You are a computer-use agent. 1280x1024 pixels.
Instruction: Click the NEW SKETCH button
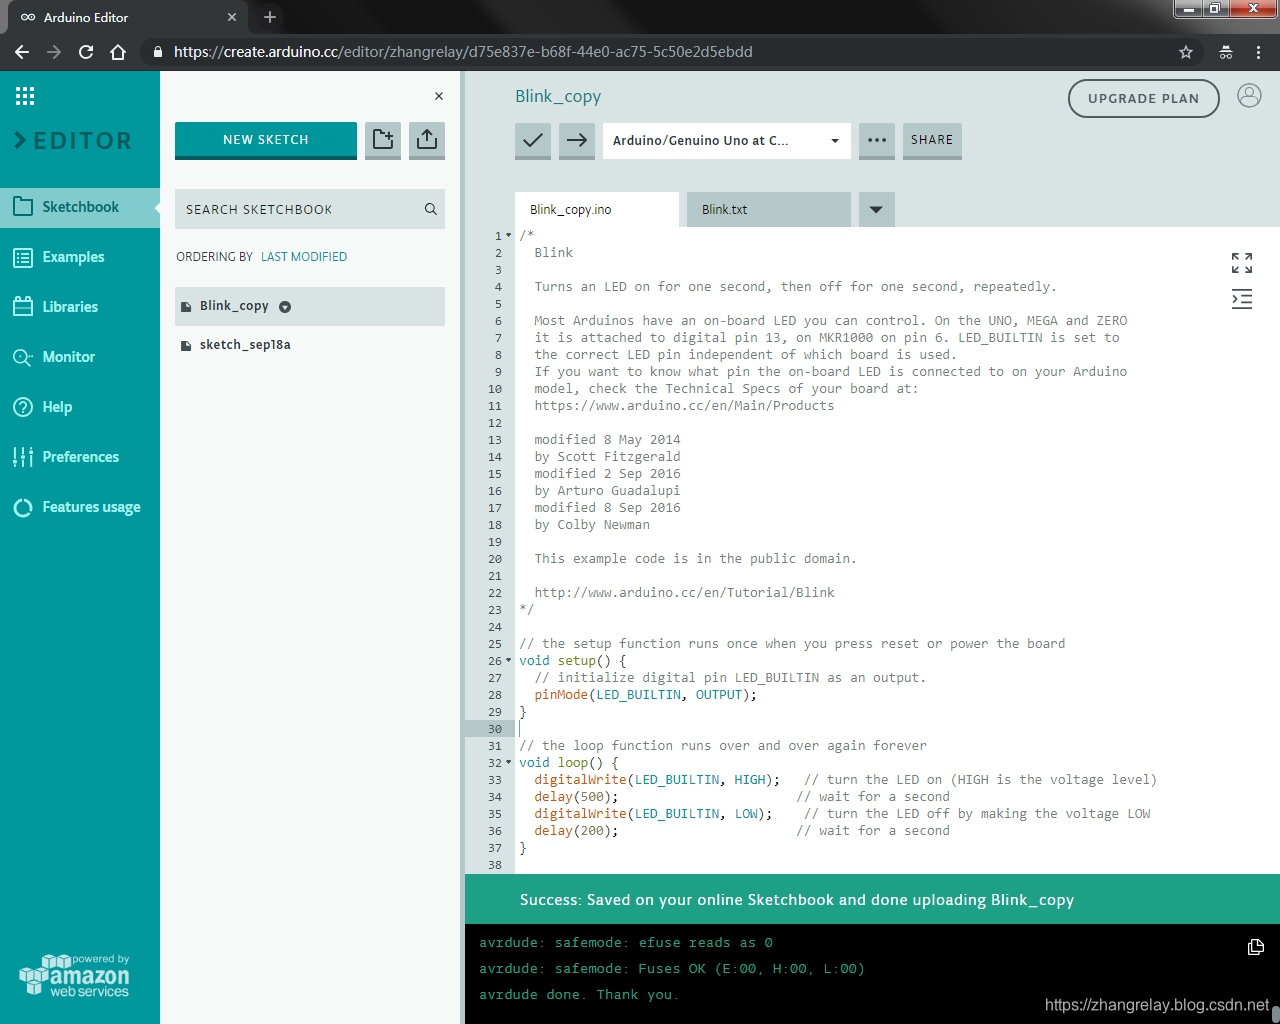click(x=266, y=140)
